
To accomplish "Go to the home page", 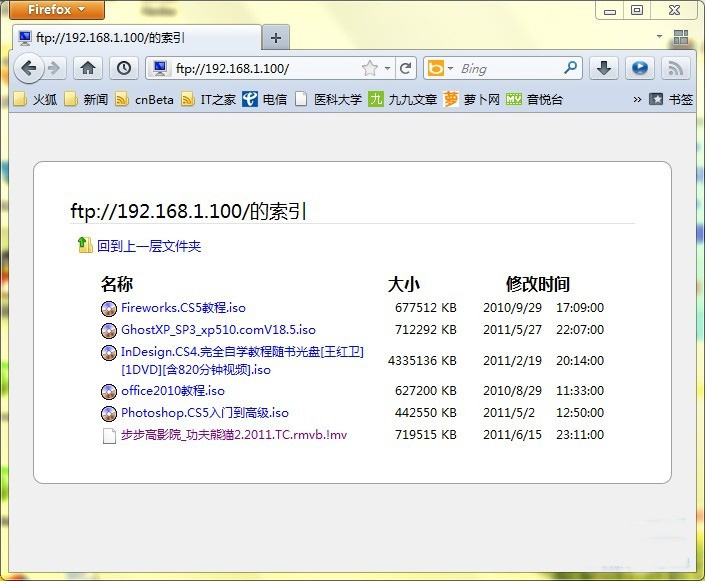I will (x=88, y=68).
